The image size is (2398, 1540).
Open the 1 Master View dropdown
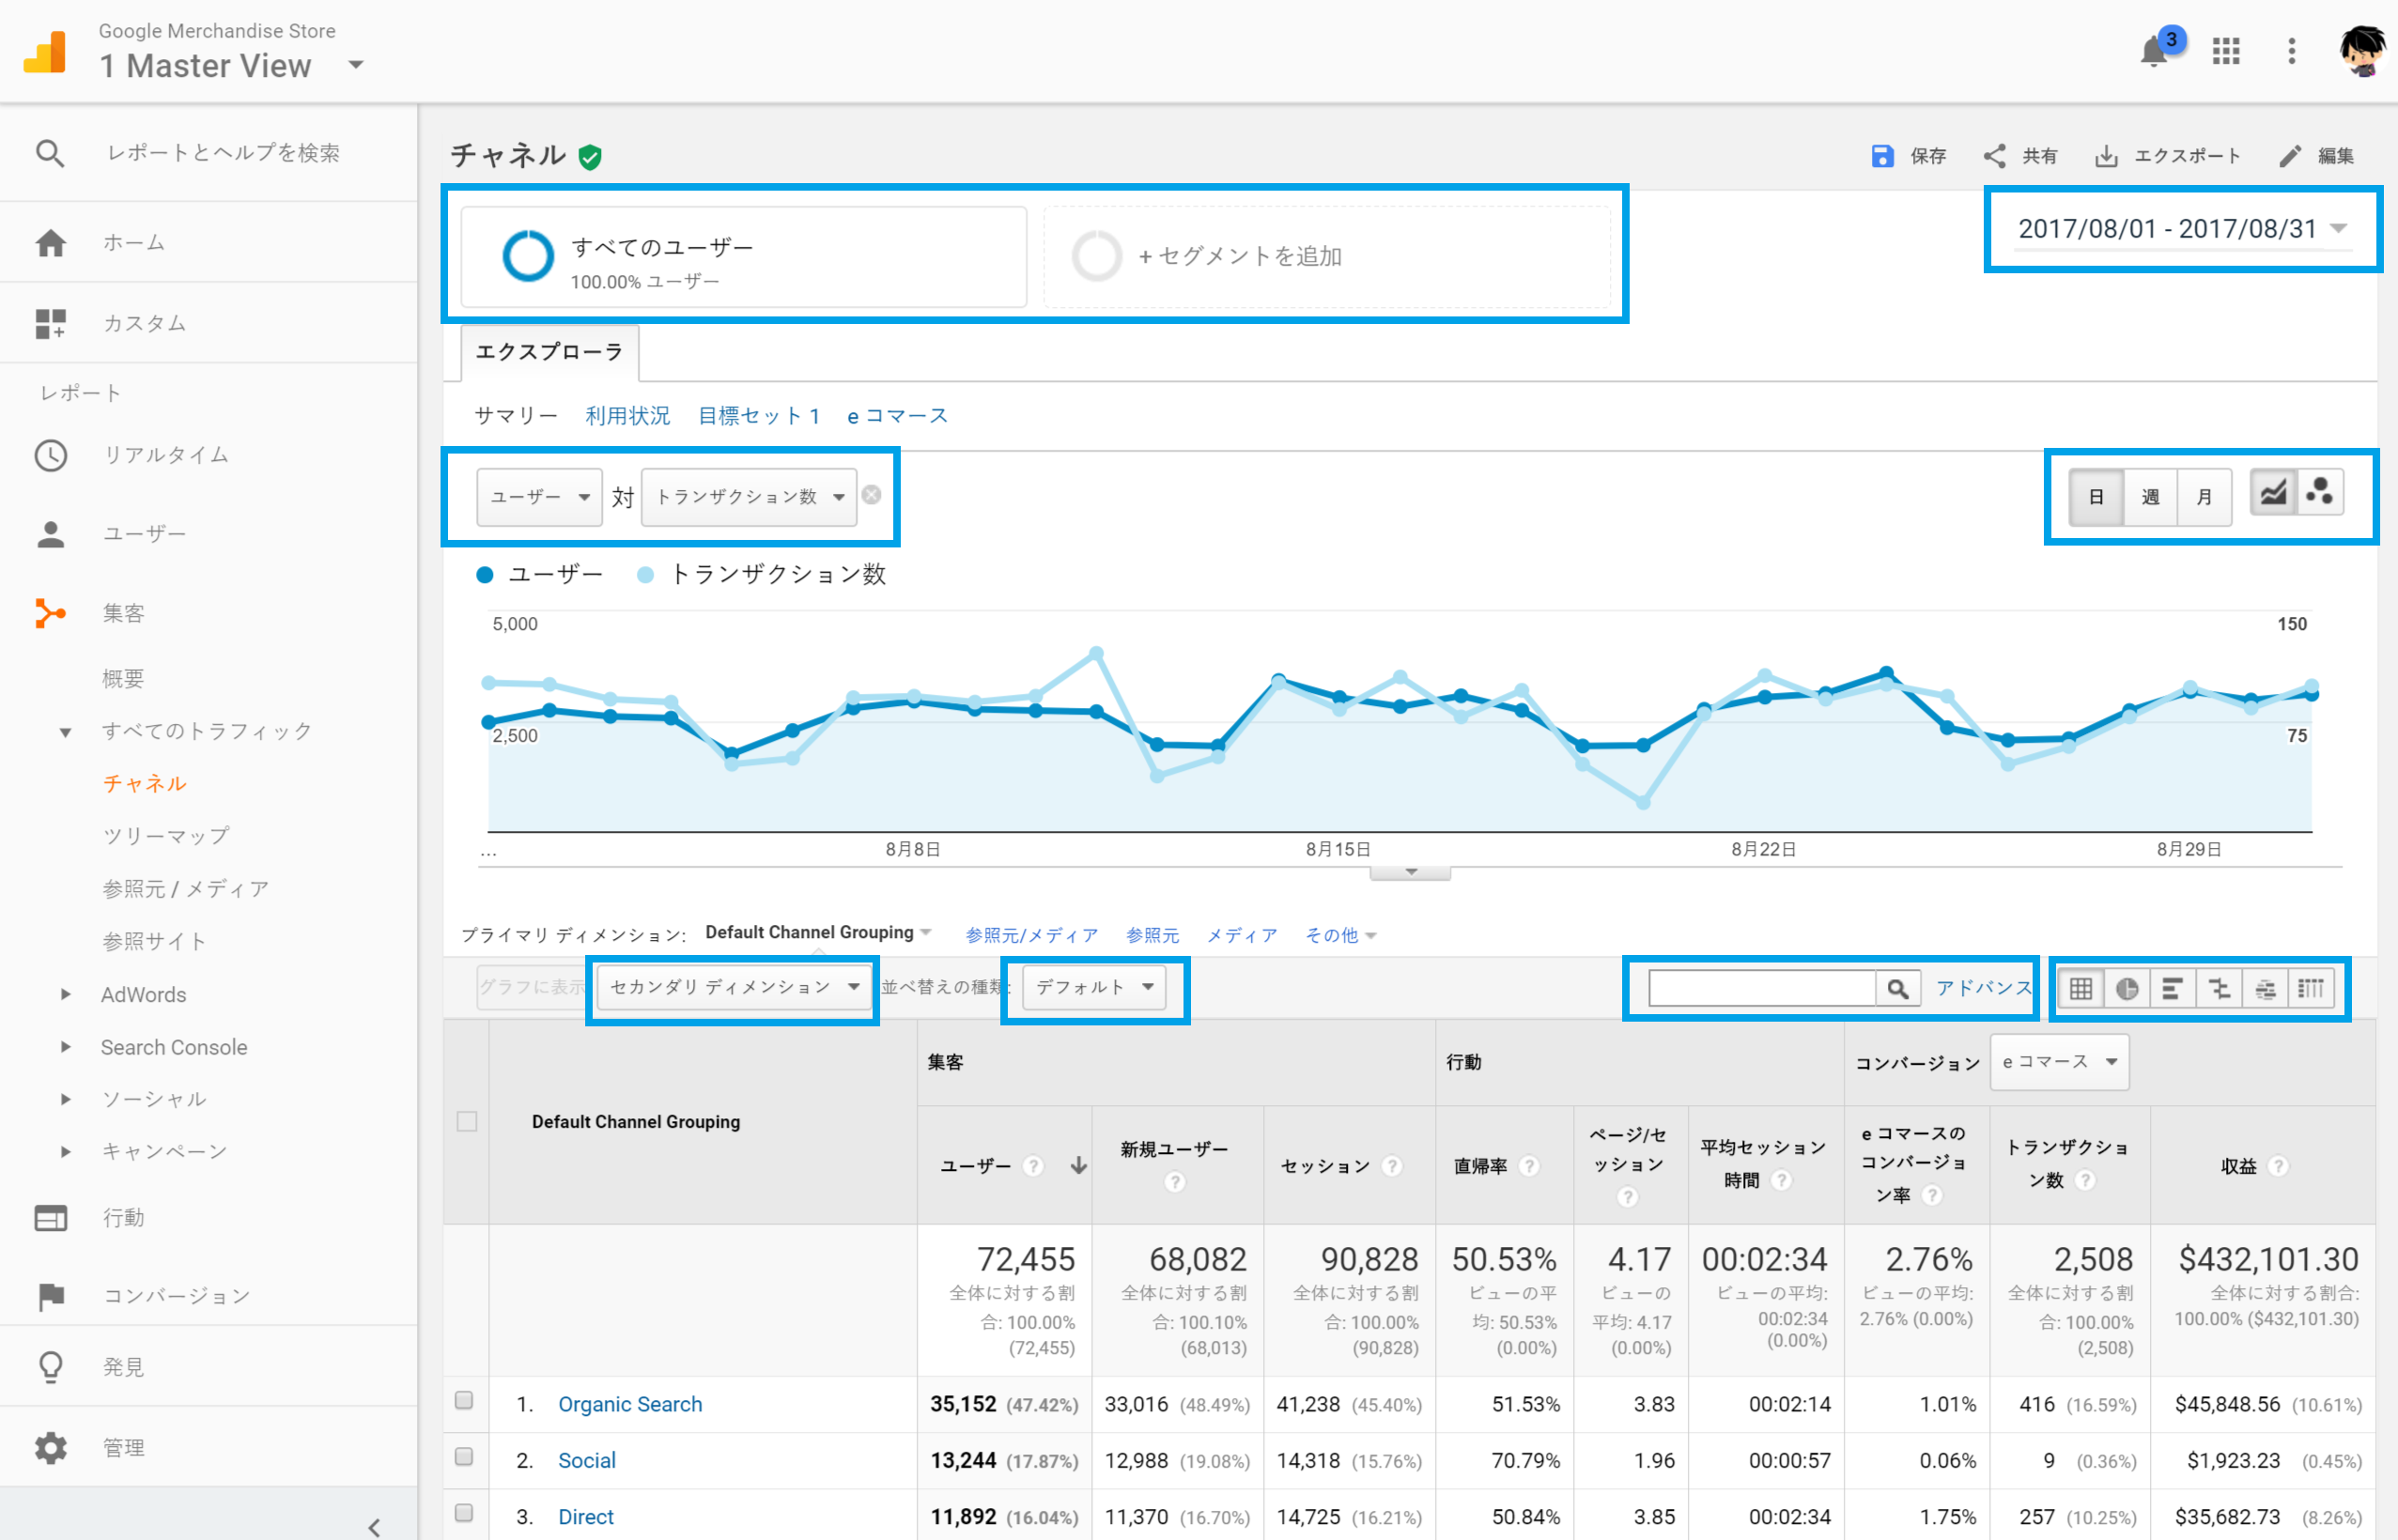(x=232, y=66)
